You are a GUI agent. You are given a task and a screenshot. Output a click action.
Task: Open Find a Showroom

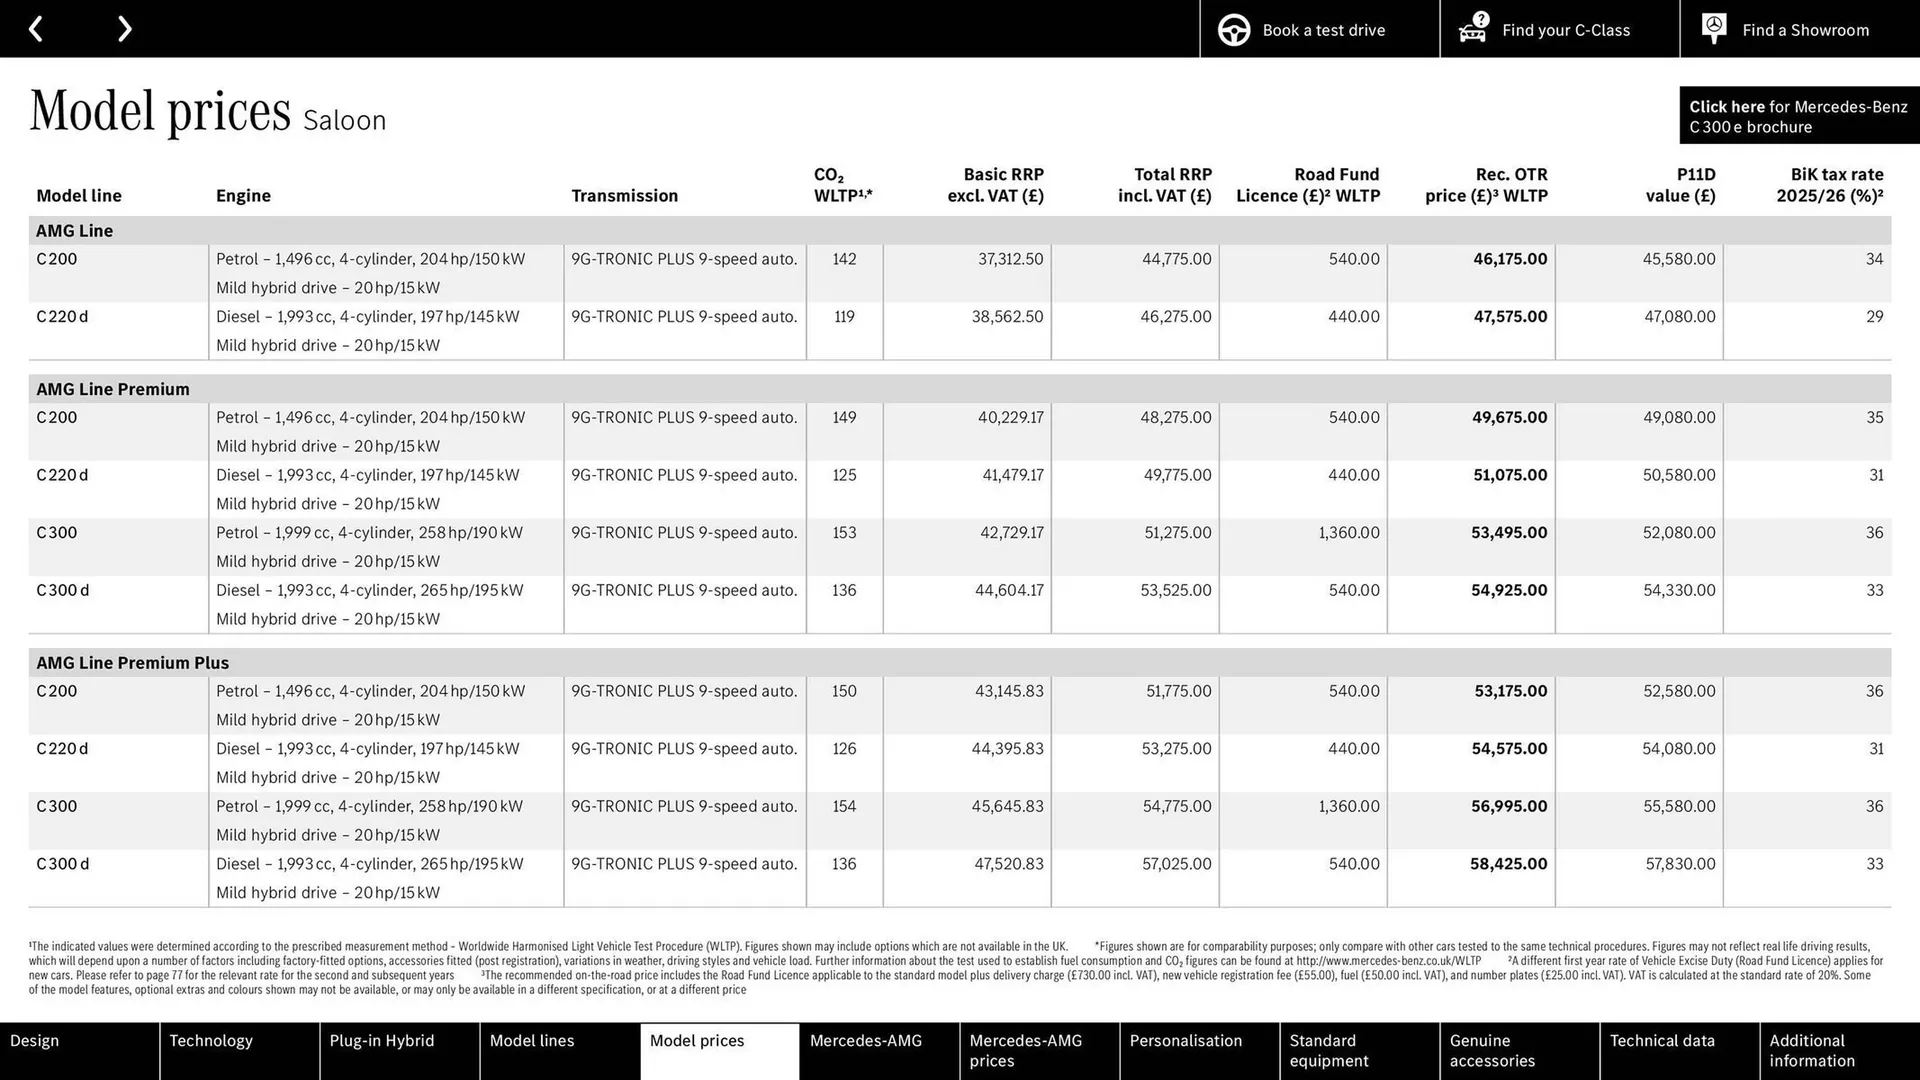tap(1805, 29)
